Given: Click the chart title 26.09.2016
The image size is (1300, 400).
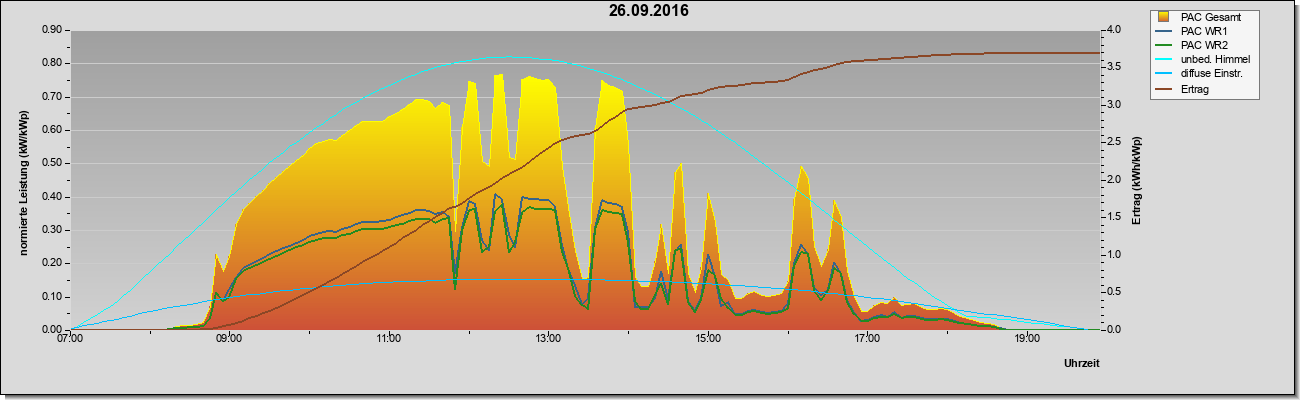Looking at the screenshot, I should 649,11.
